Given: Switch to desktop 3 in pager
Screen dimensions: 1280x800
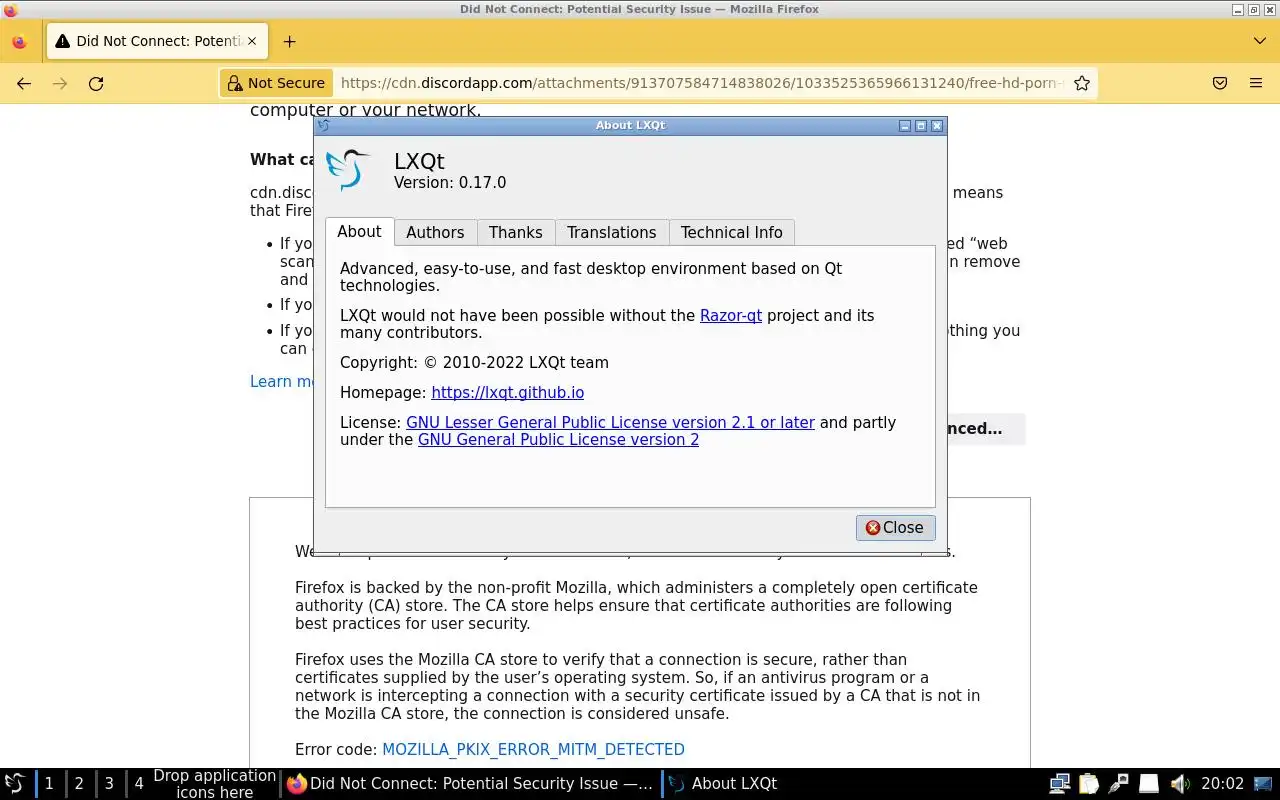Looking at the screenshot, I should pyautogui.click(x=109, y=784).
